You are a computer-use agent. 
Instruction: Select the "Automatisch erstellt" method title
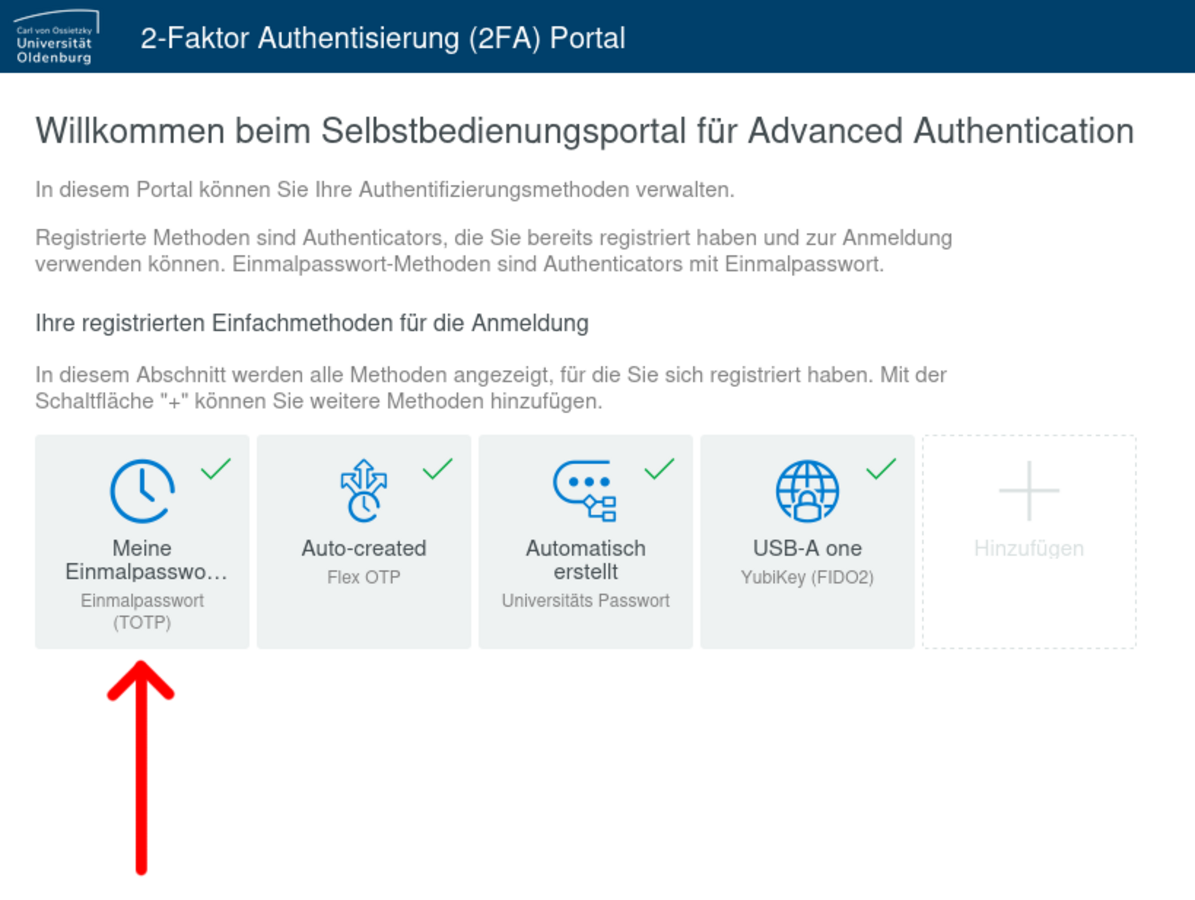click(586, 560)
